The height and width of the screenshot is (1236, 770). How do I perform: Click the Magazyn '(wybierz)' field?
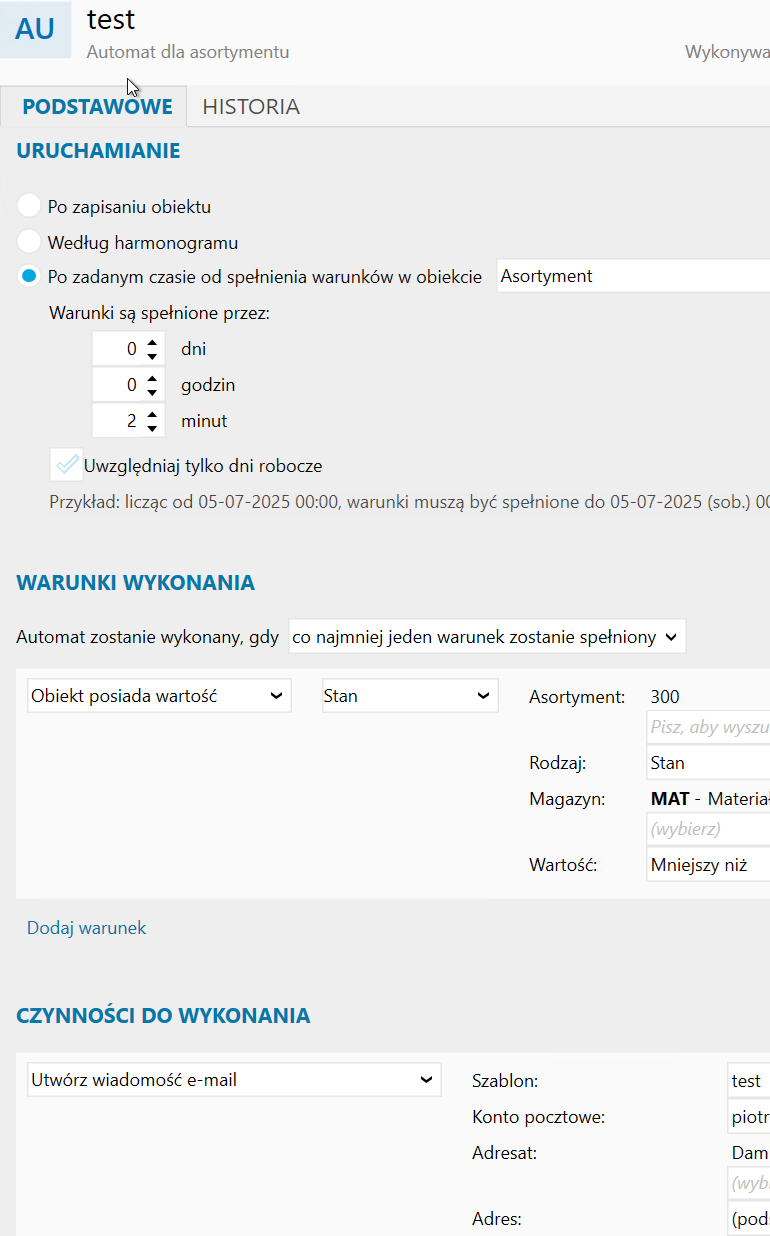[708, 829]
